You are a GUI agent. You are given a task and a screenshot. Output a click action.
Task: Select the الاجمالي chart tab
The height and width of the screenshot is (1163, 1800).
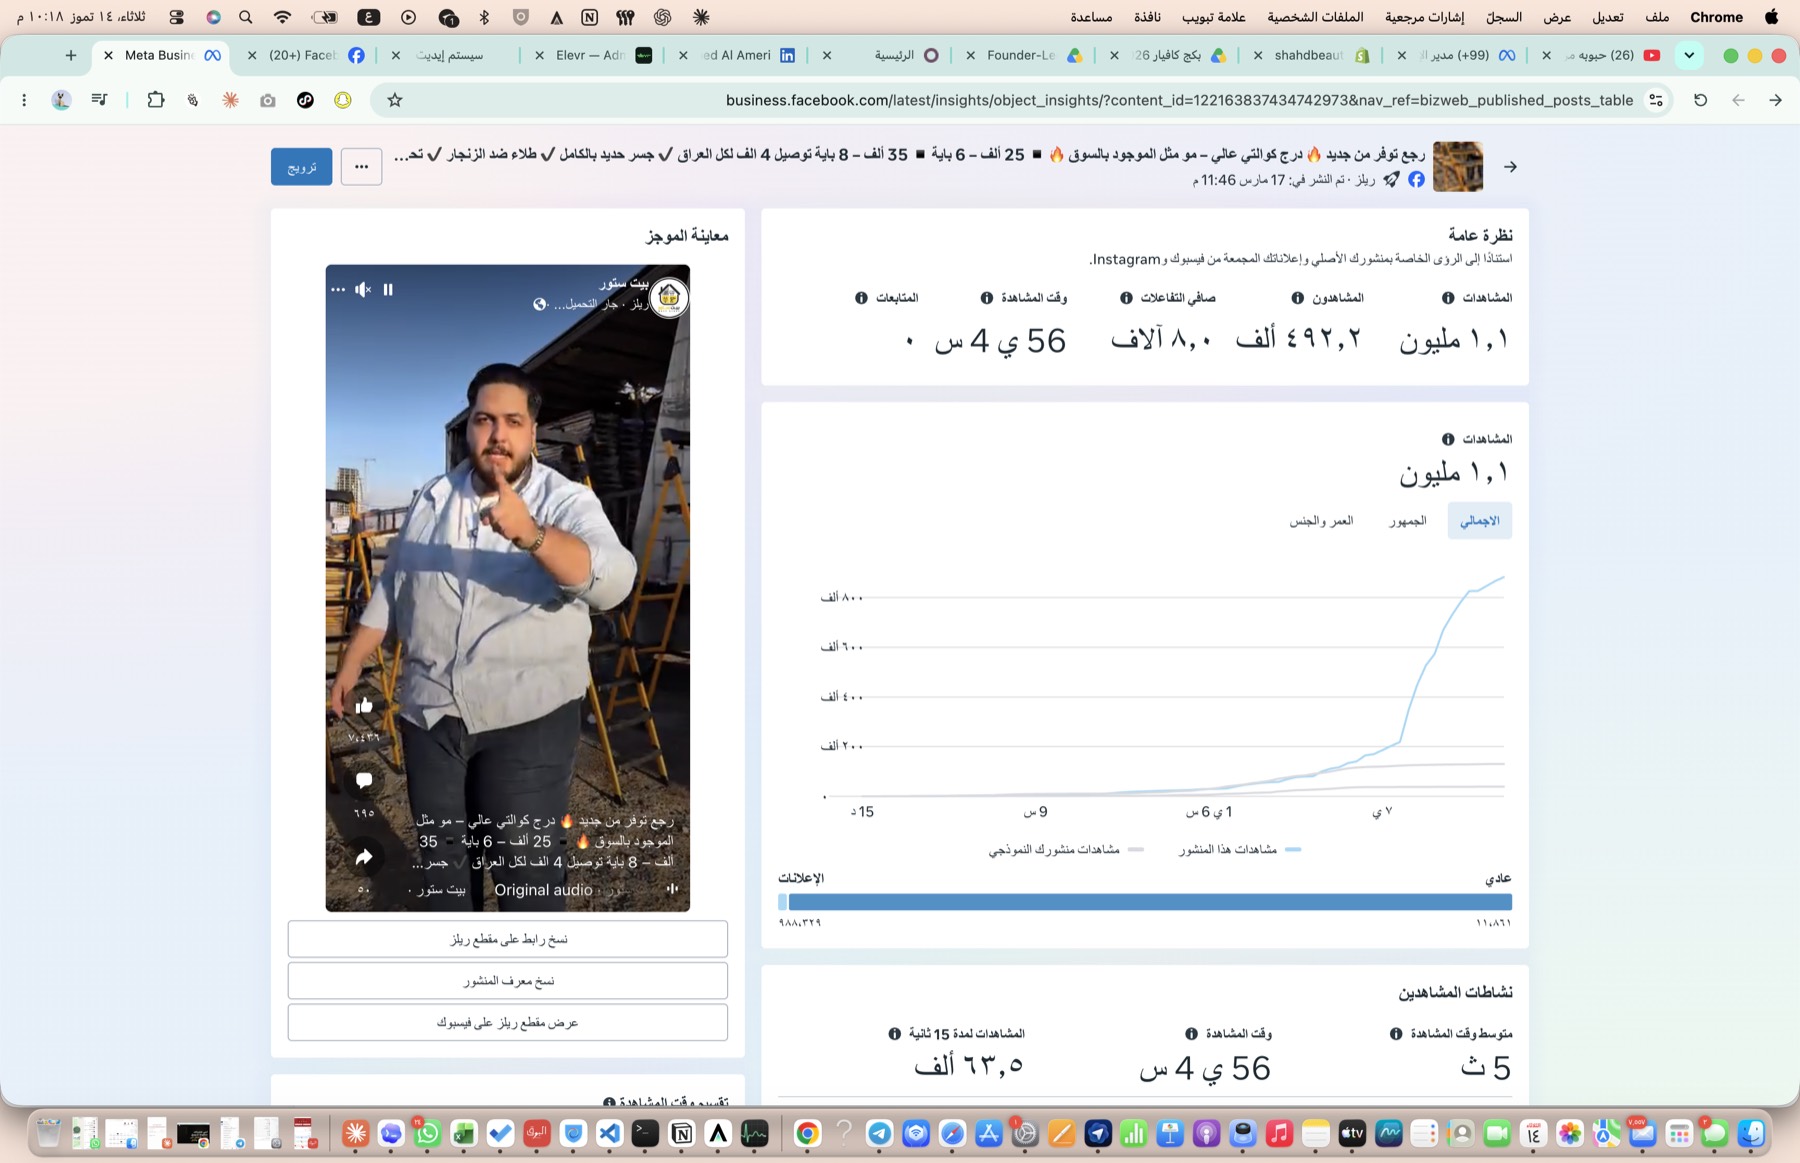(1479, 521)
